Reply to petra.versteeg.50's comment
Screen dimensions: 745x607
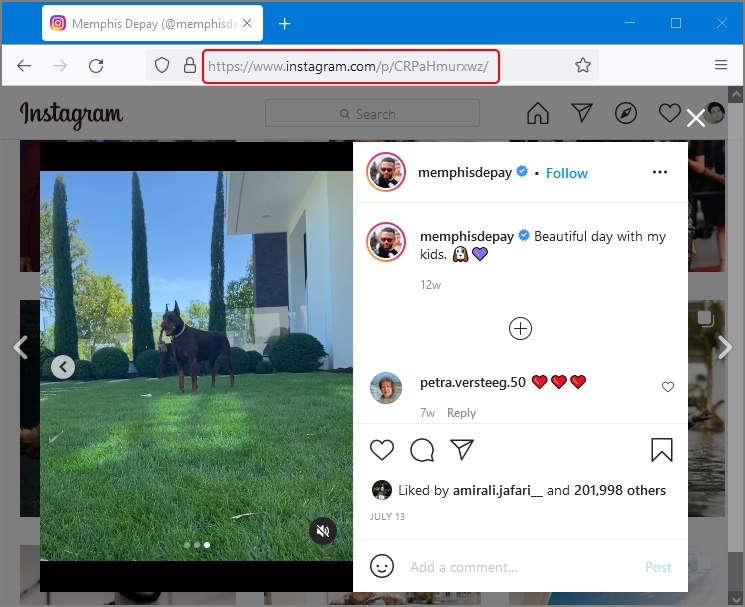tap(461, 413)
